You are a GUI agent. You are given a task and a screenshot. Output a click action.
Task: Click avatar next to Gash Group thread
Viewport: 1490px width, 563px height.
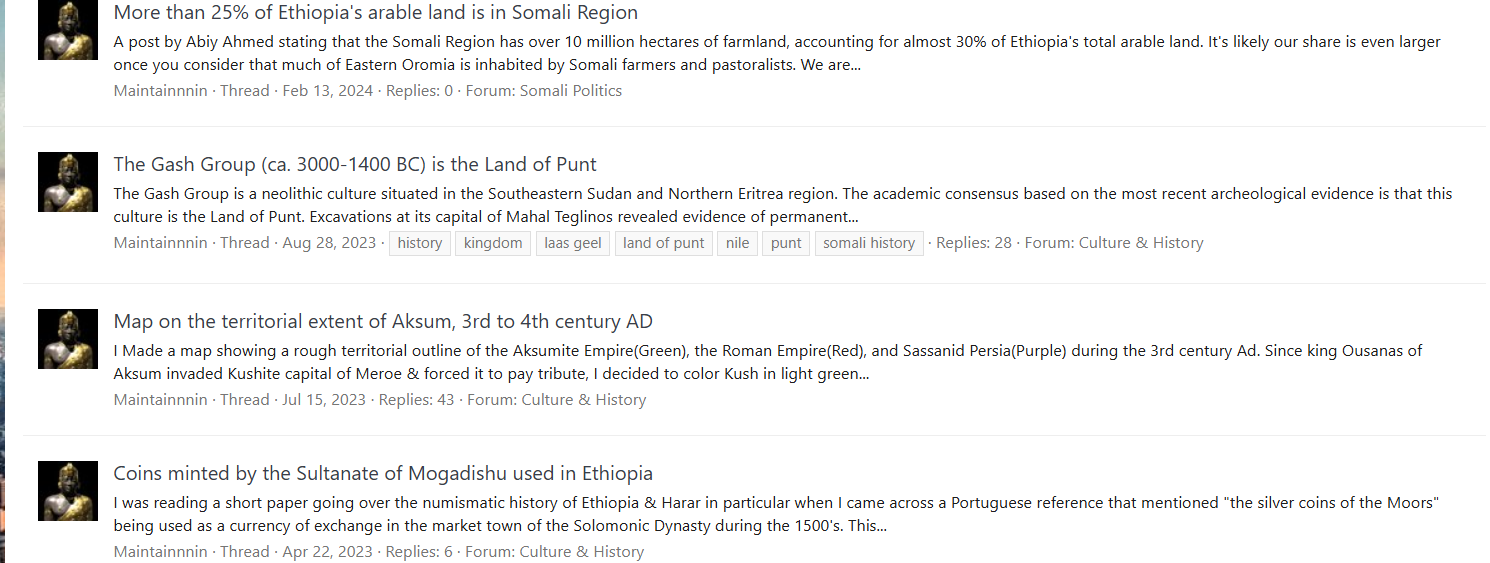68,182
